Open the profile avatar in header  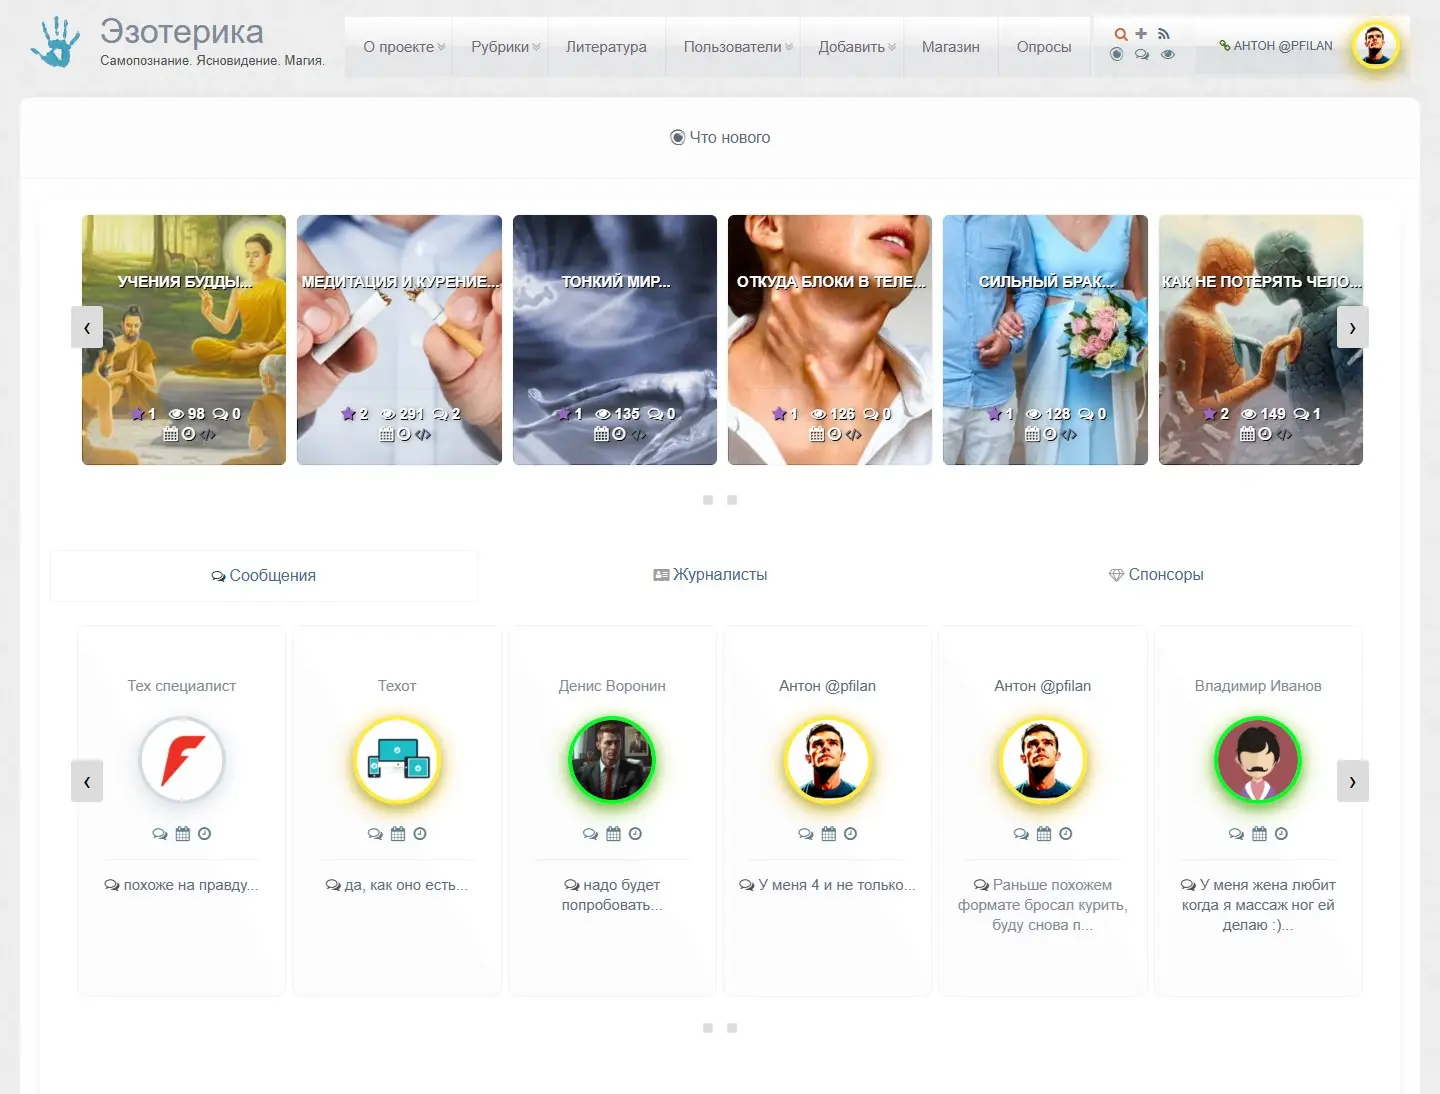(1375, 45)
